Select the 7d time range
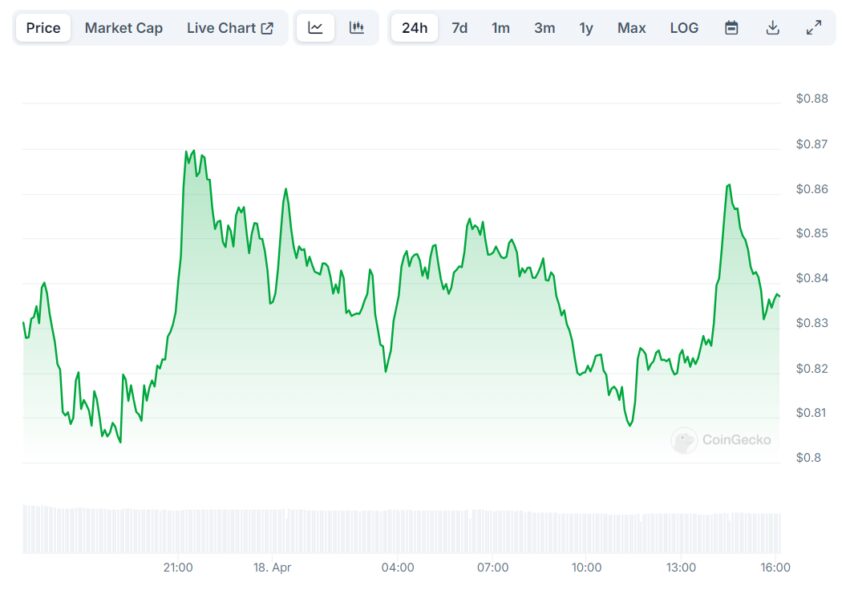Image resolution: width=850 pixels, height=594 pixels. [x=460, y=28]
